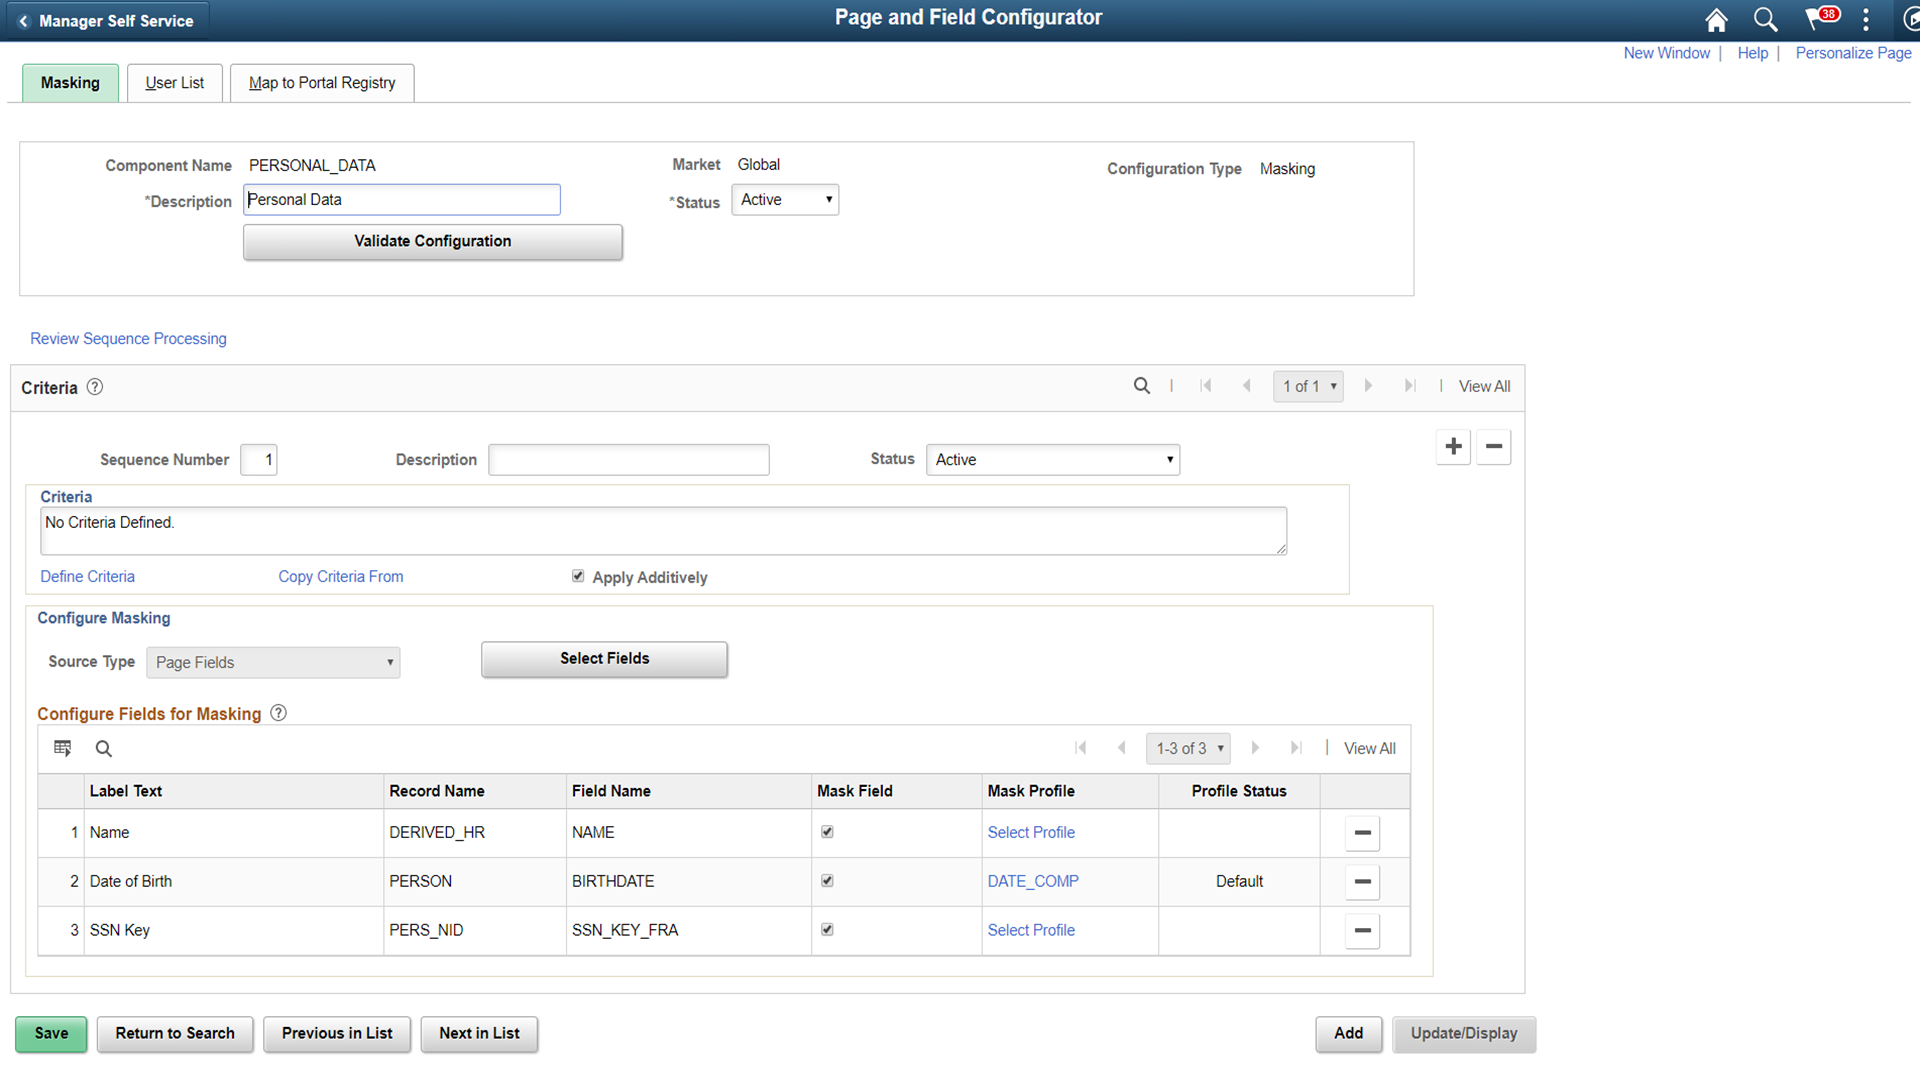This screenshot has height=1080, width=1920.
Task: Go to last row in Criteria navigation
Action: point(1410,386)
